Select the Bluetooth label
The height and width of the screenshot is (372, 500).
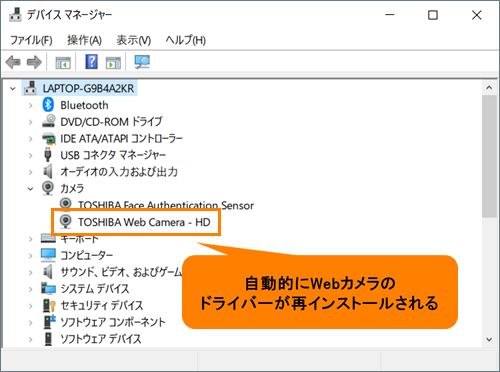click(84, 105)
